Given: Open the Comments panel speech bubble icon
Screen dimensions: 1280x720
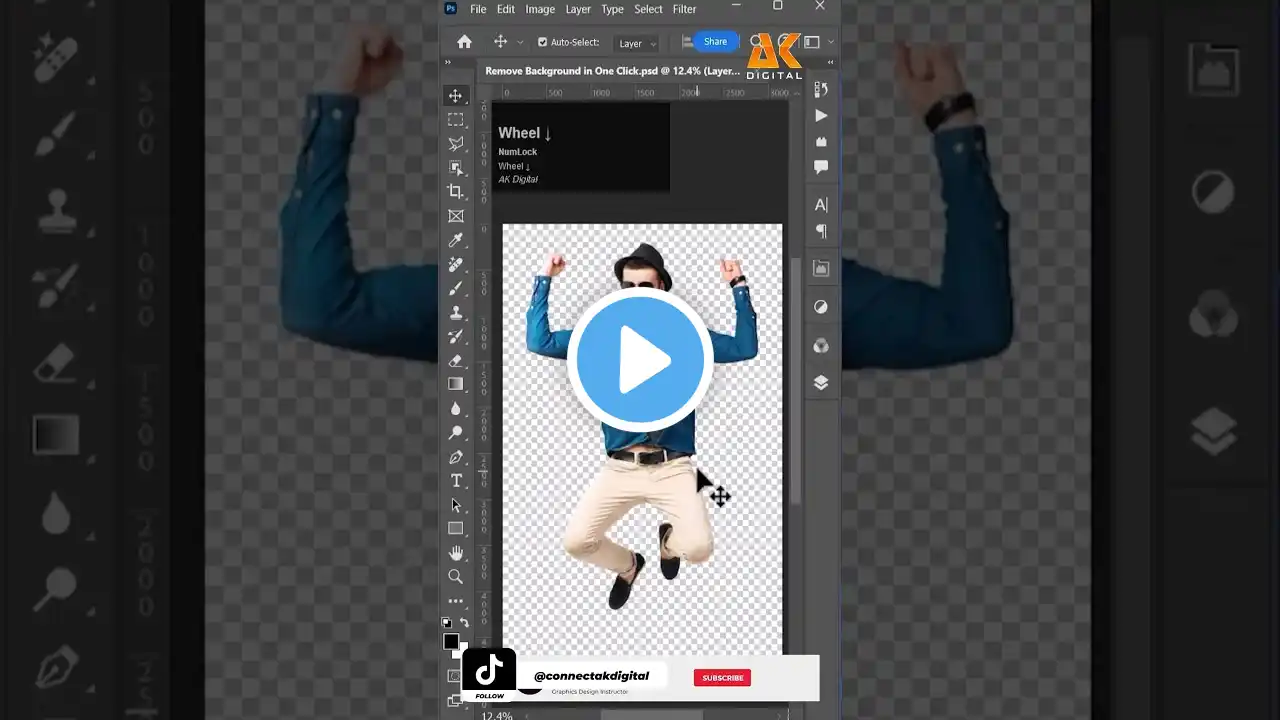Looking at the screenshot, I should 821,167.
